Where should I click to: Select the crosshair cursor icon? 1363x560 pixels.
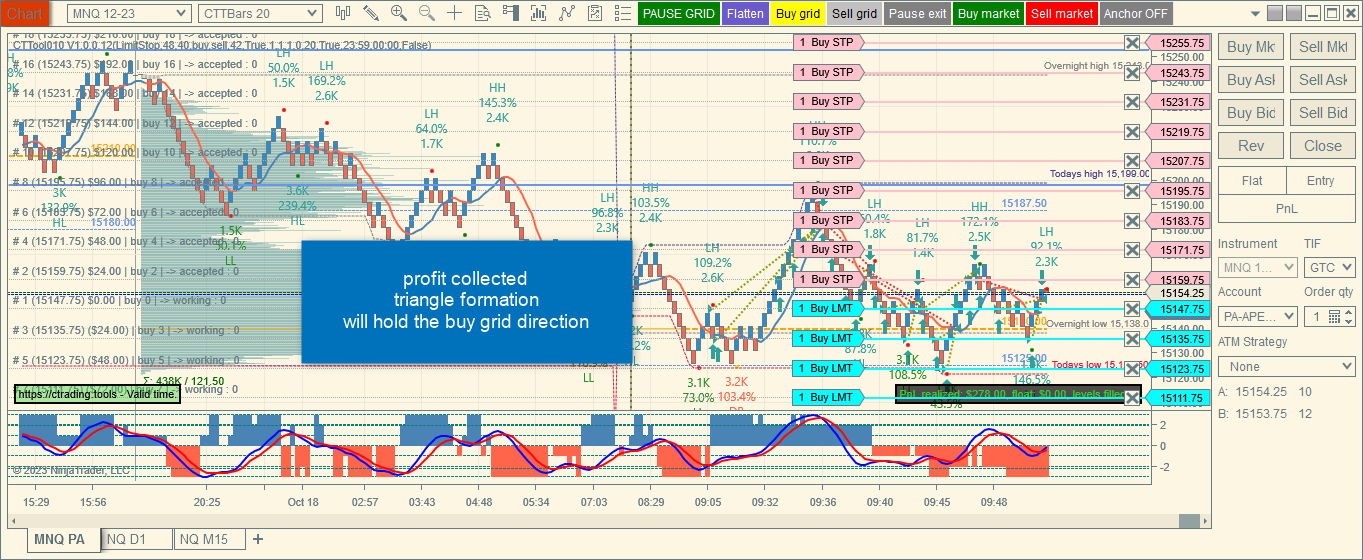[x=455, y=13]
